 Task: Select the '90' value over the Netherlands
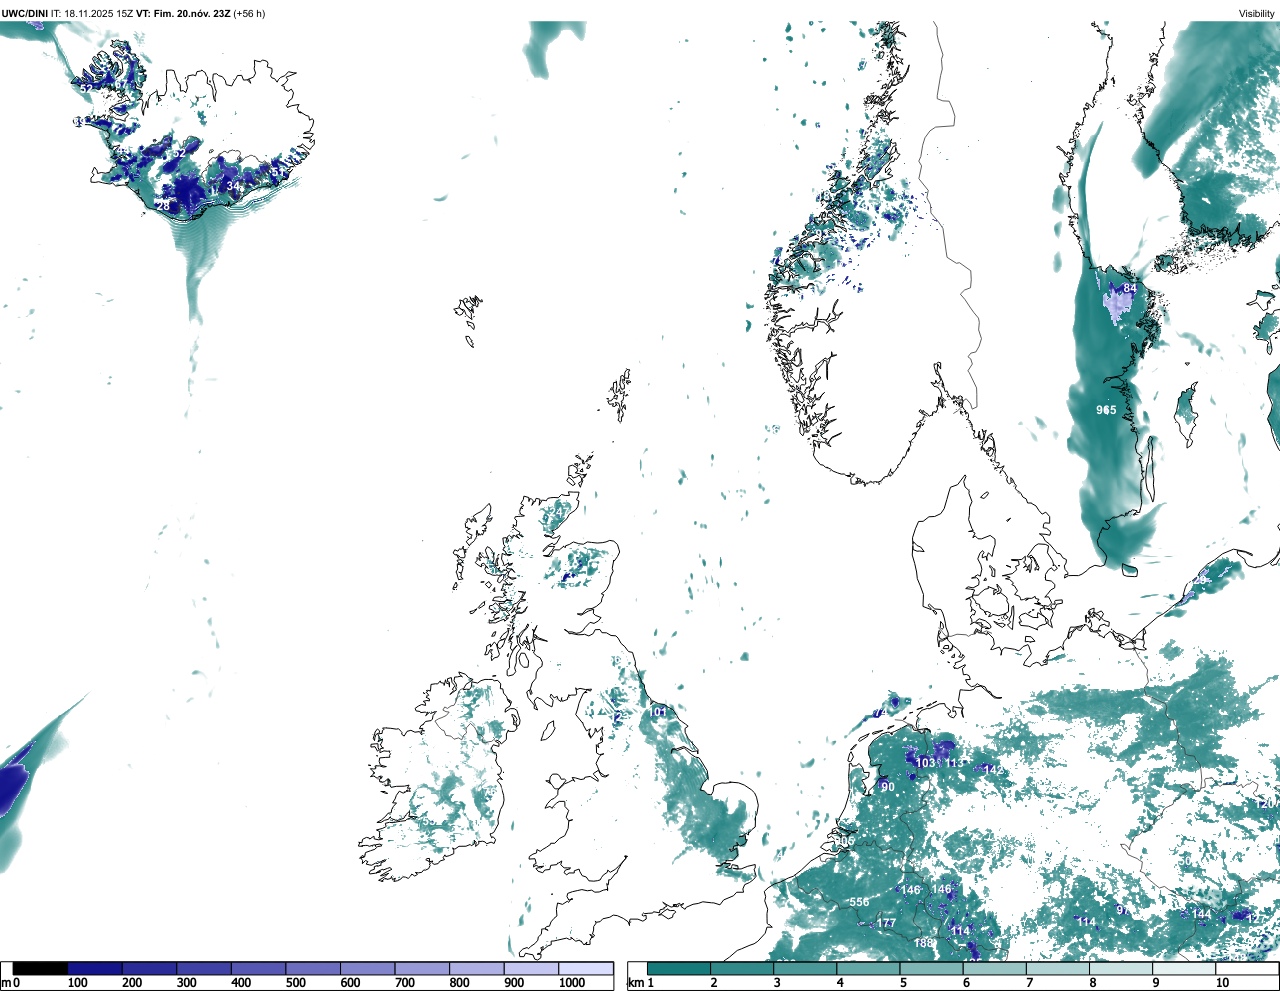pos(888,787)
